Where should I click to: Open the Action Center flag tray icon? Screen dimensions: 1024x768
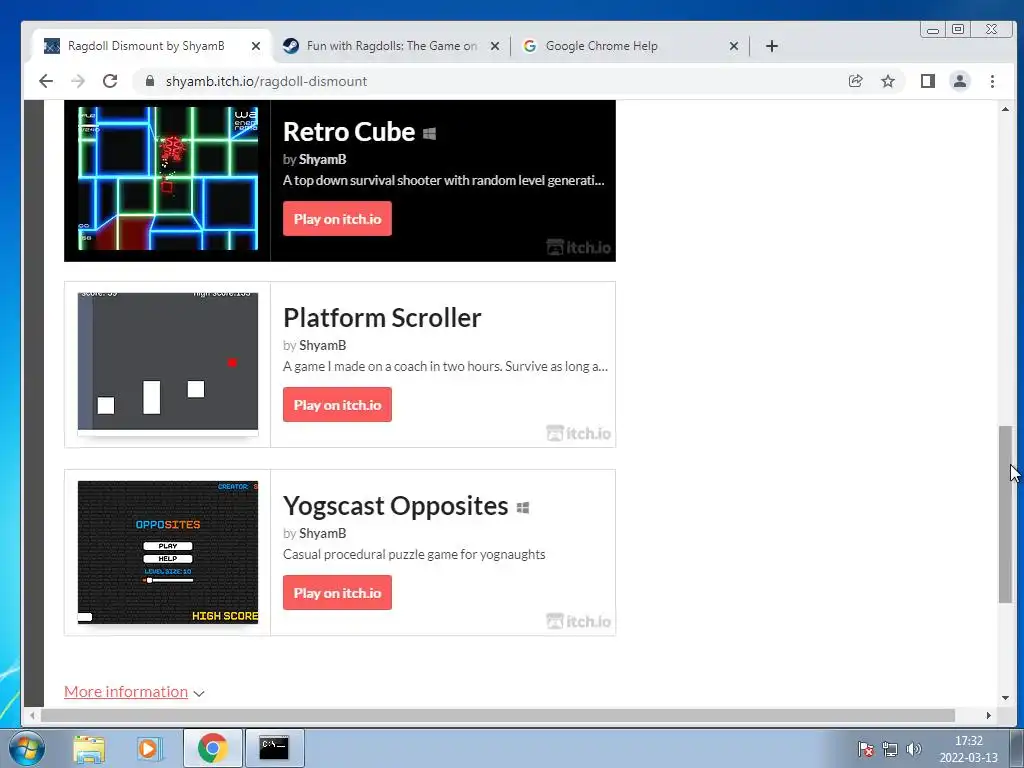(x=866, y=749)
